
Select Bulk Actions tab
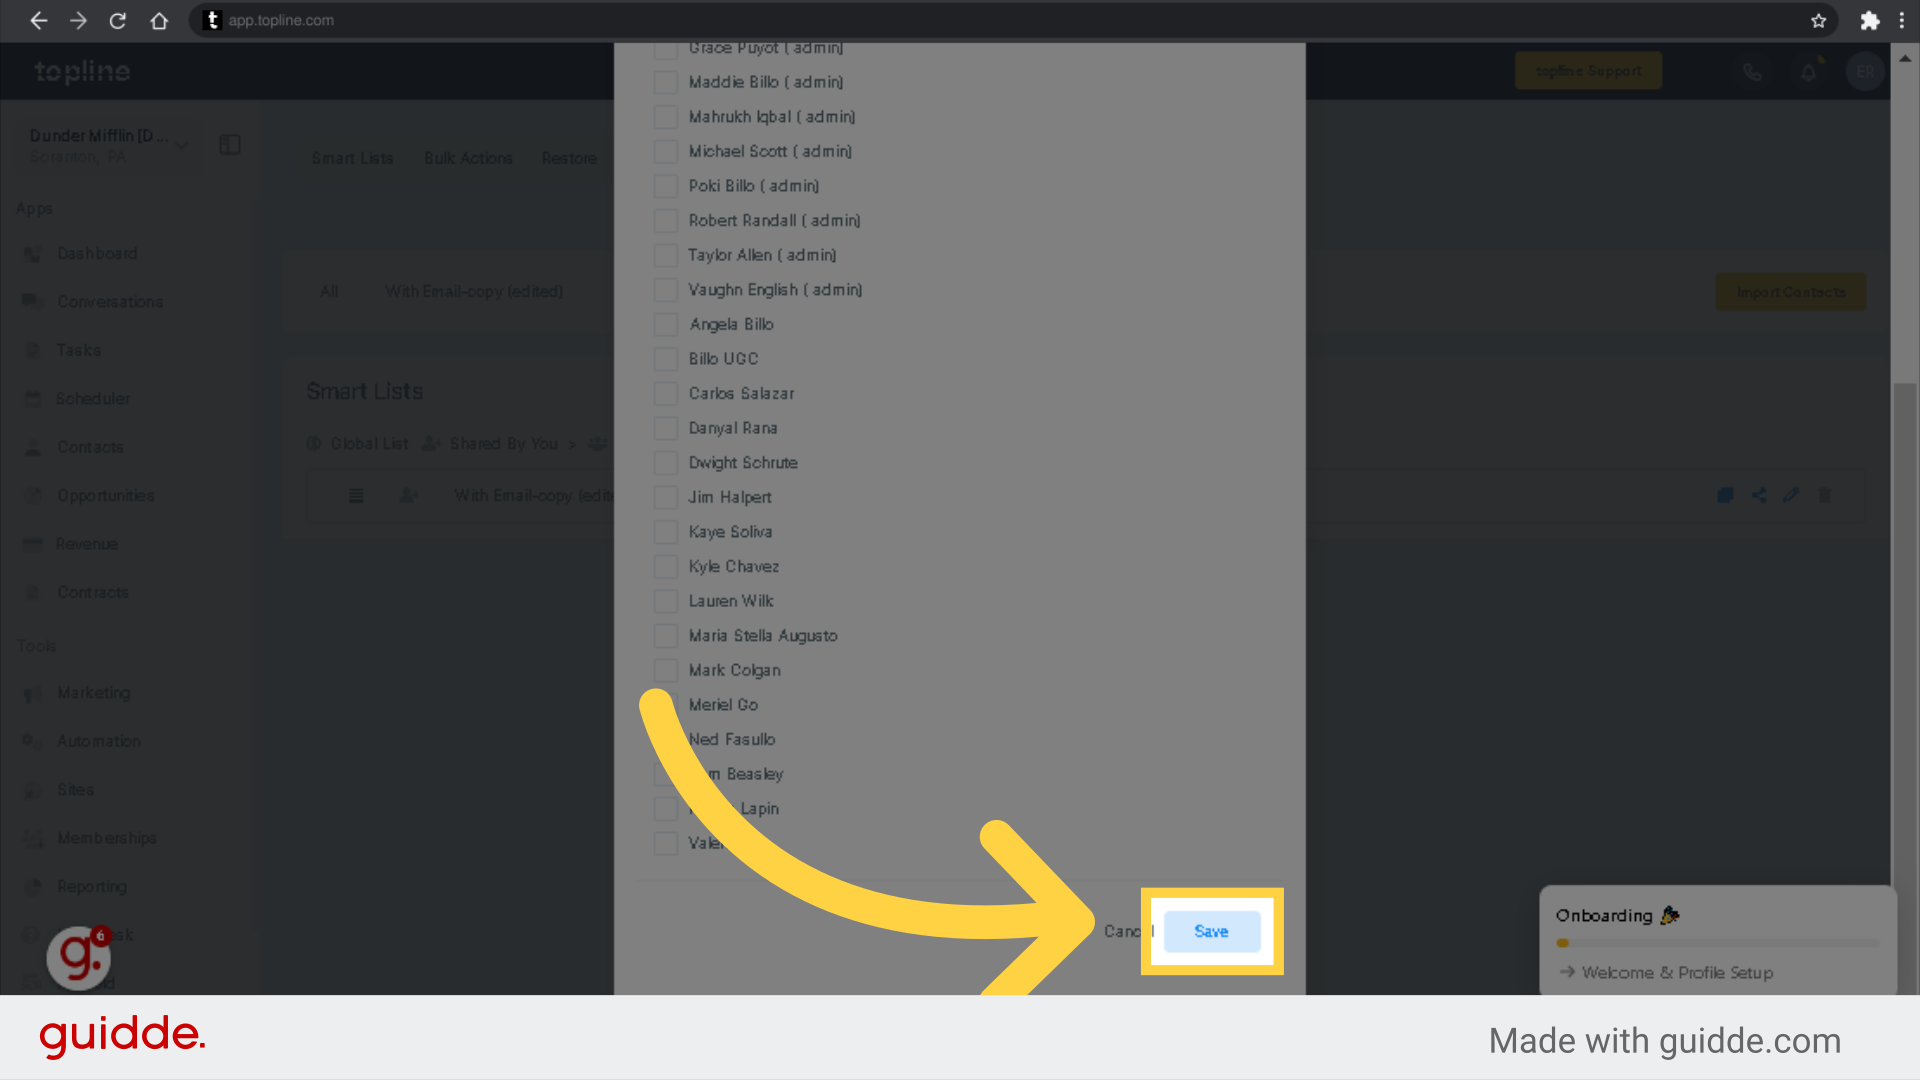(x=468, y=158)
